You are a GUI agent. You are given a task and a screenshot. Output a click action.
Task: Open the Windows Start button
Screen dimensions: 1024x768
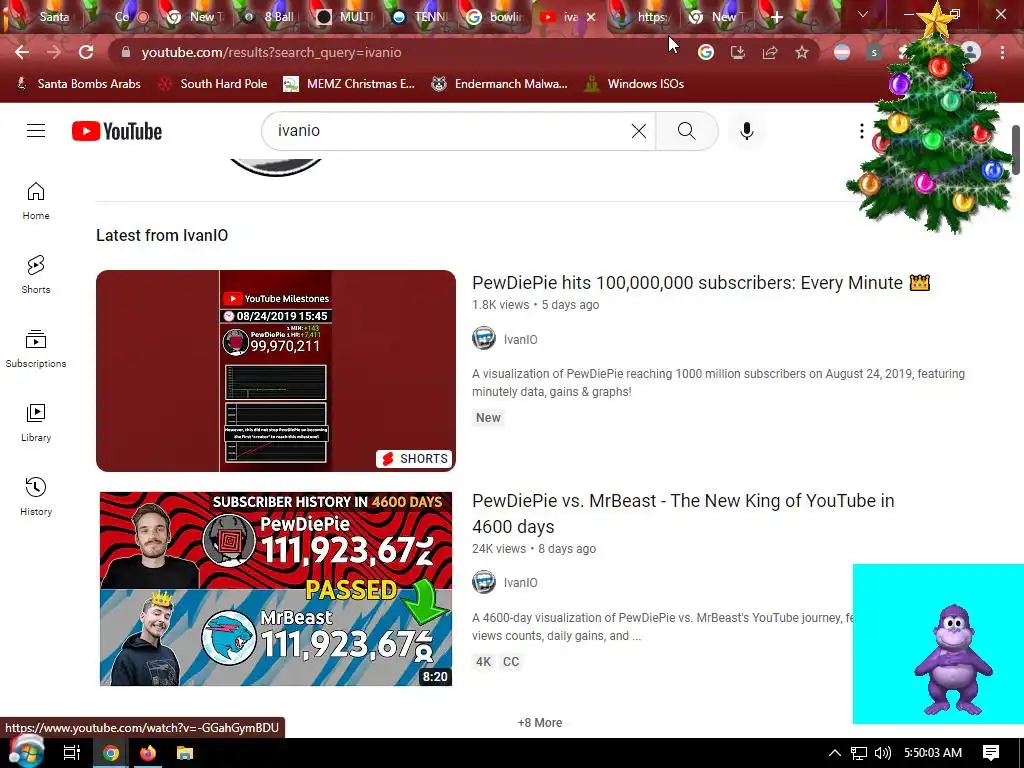(x=26, y=752)
